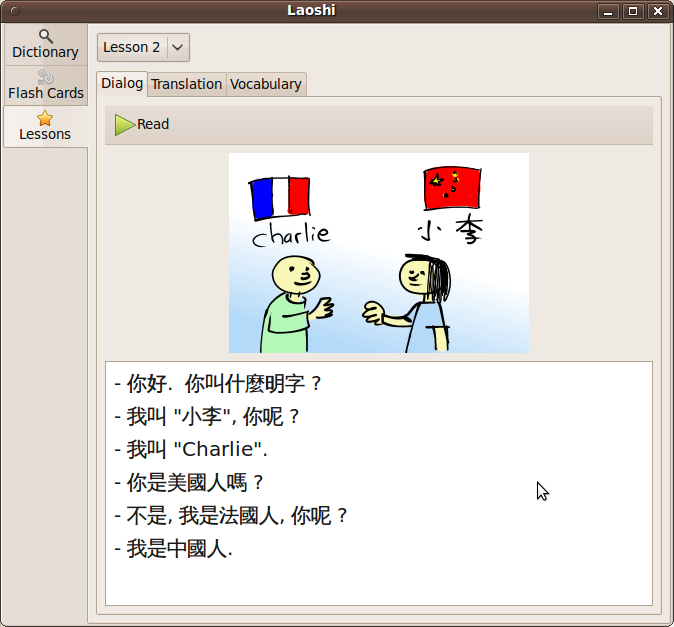Click the gears icon above Flash Cards
The image size is (674, 627).
pos(46,77)
